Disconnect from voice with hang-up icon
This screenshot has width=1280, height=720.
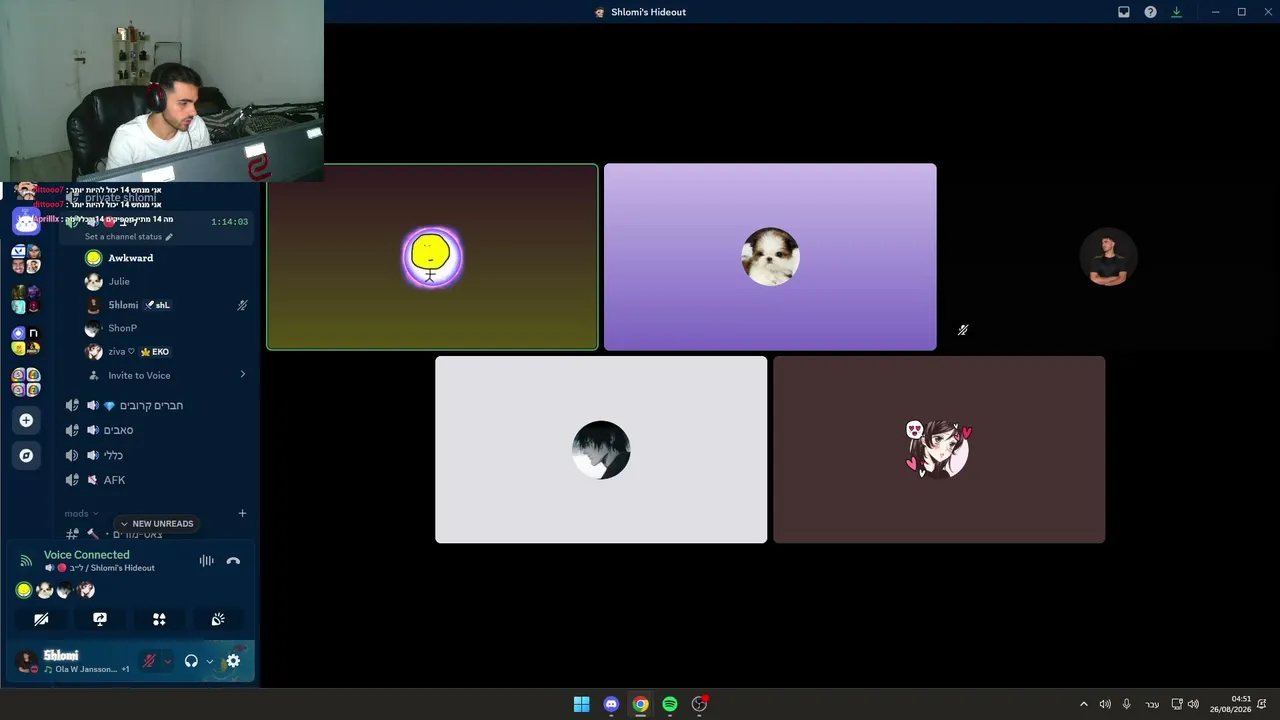pos(233,561)
